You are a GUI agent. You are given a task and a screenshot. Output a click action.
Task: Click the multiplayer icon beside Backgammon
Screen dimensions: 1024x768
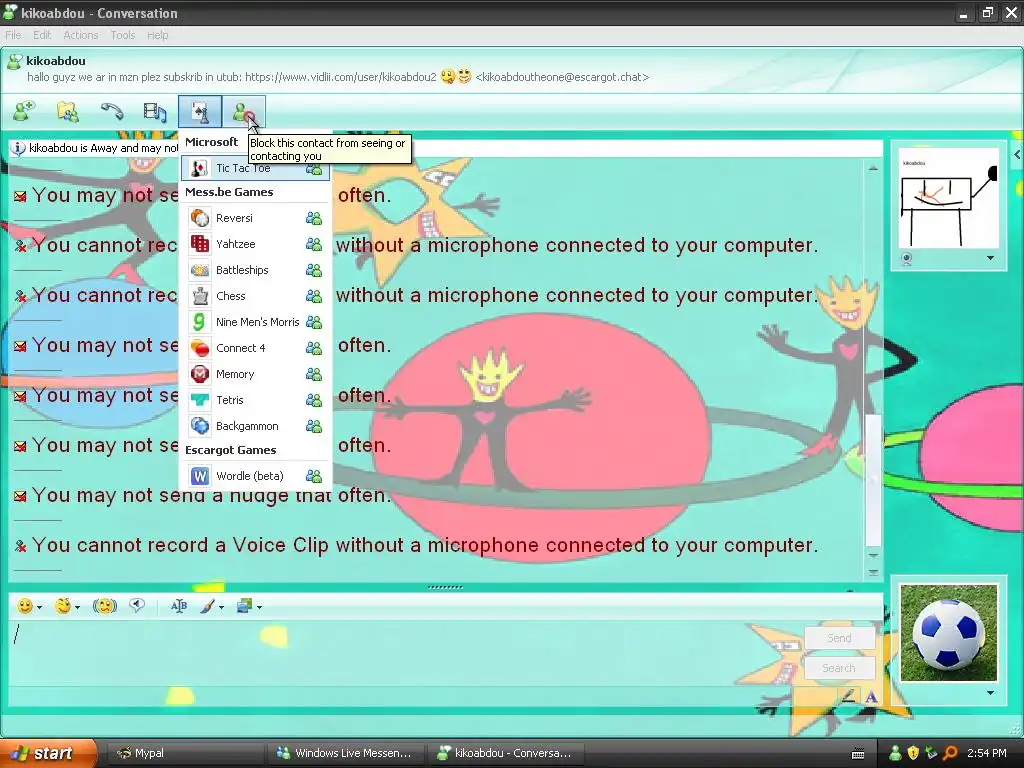click(314, 426)
